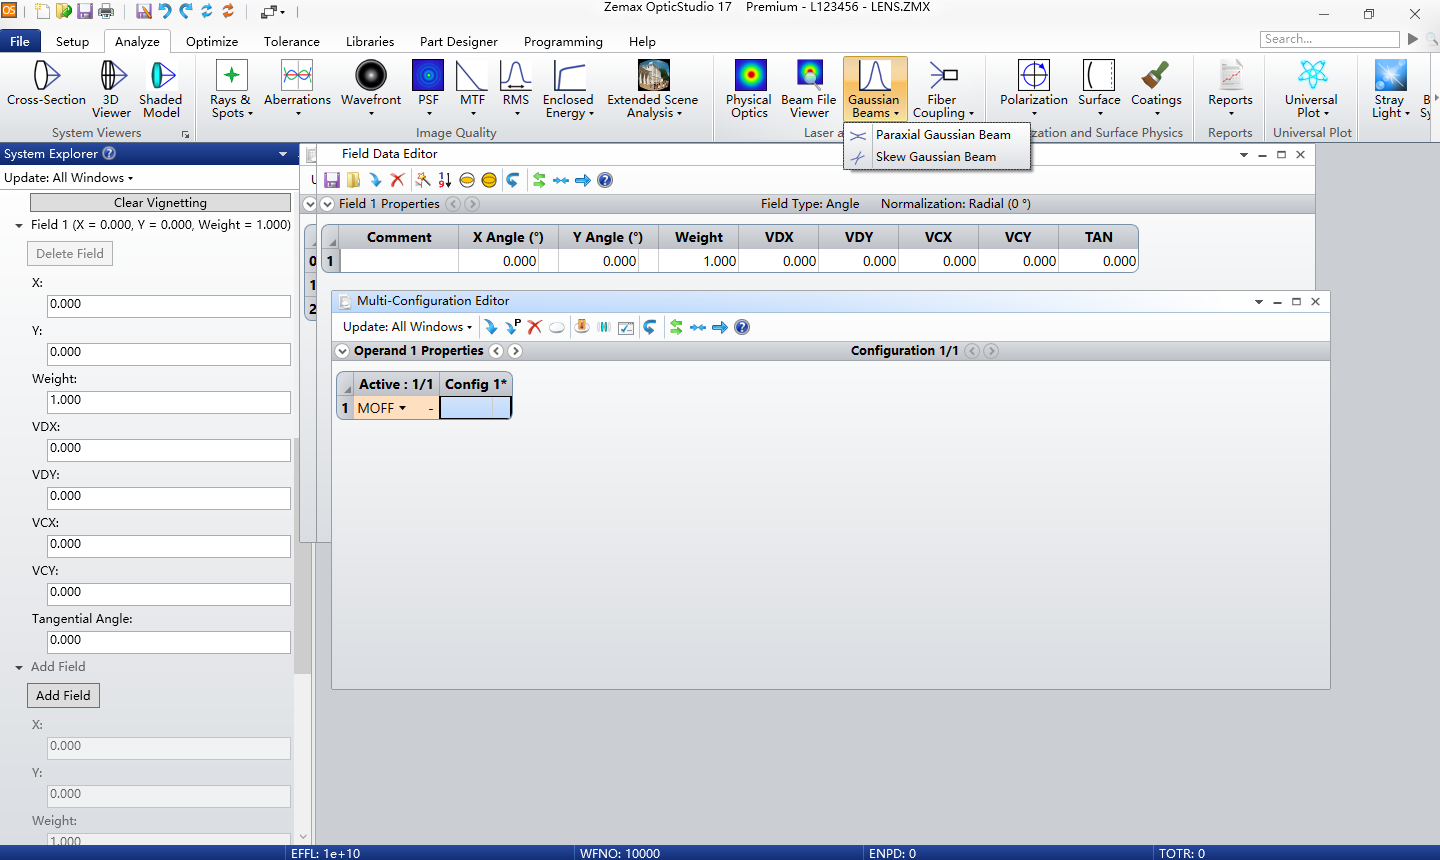Click the reset arrow icon in Field Data Editor
The width and height of the screenshot is (1440, 860).
(x=513, y=180)
